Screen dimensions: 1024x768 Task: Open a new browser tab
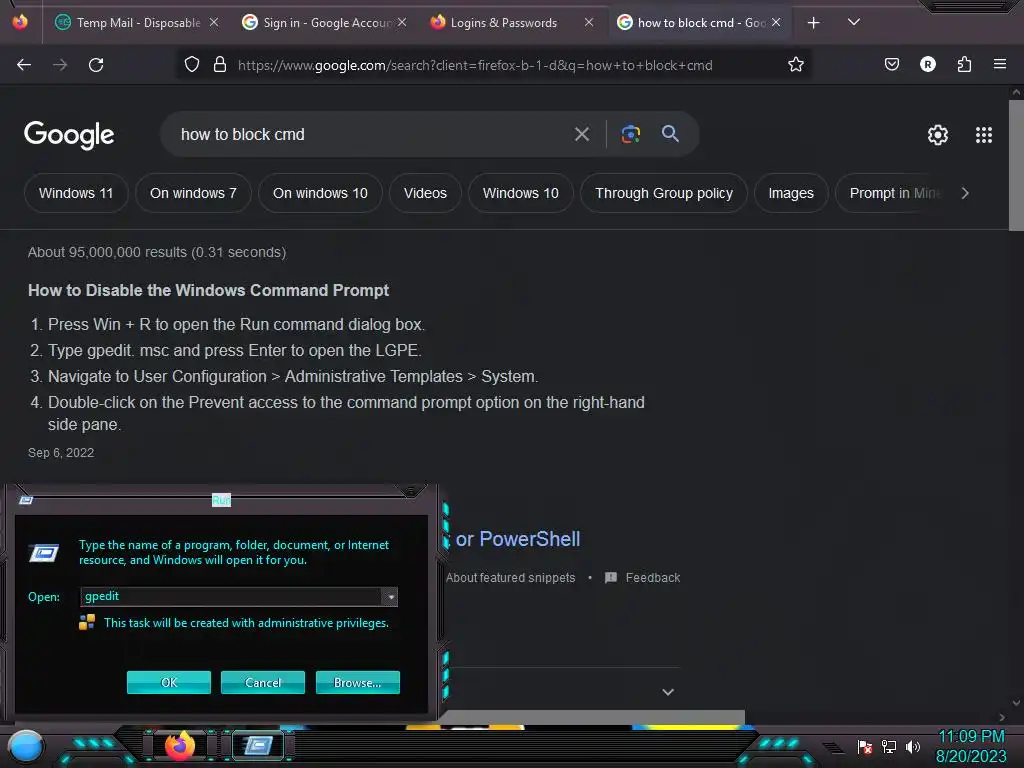813,23
